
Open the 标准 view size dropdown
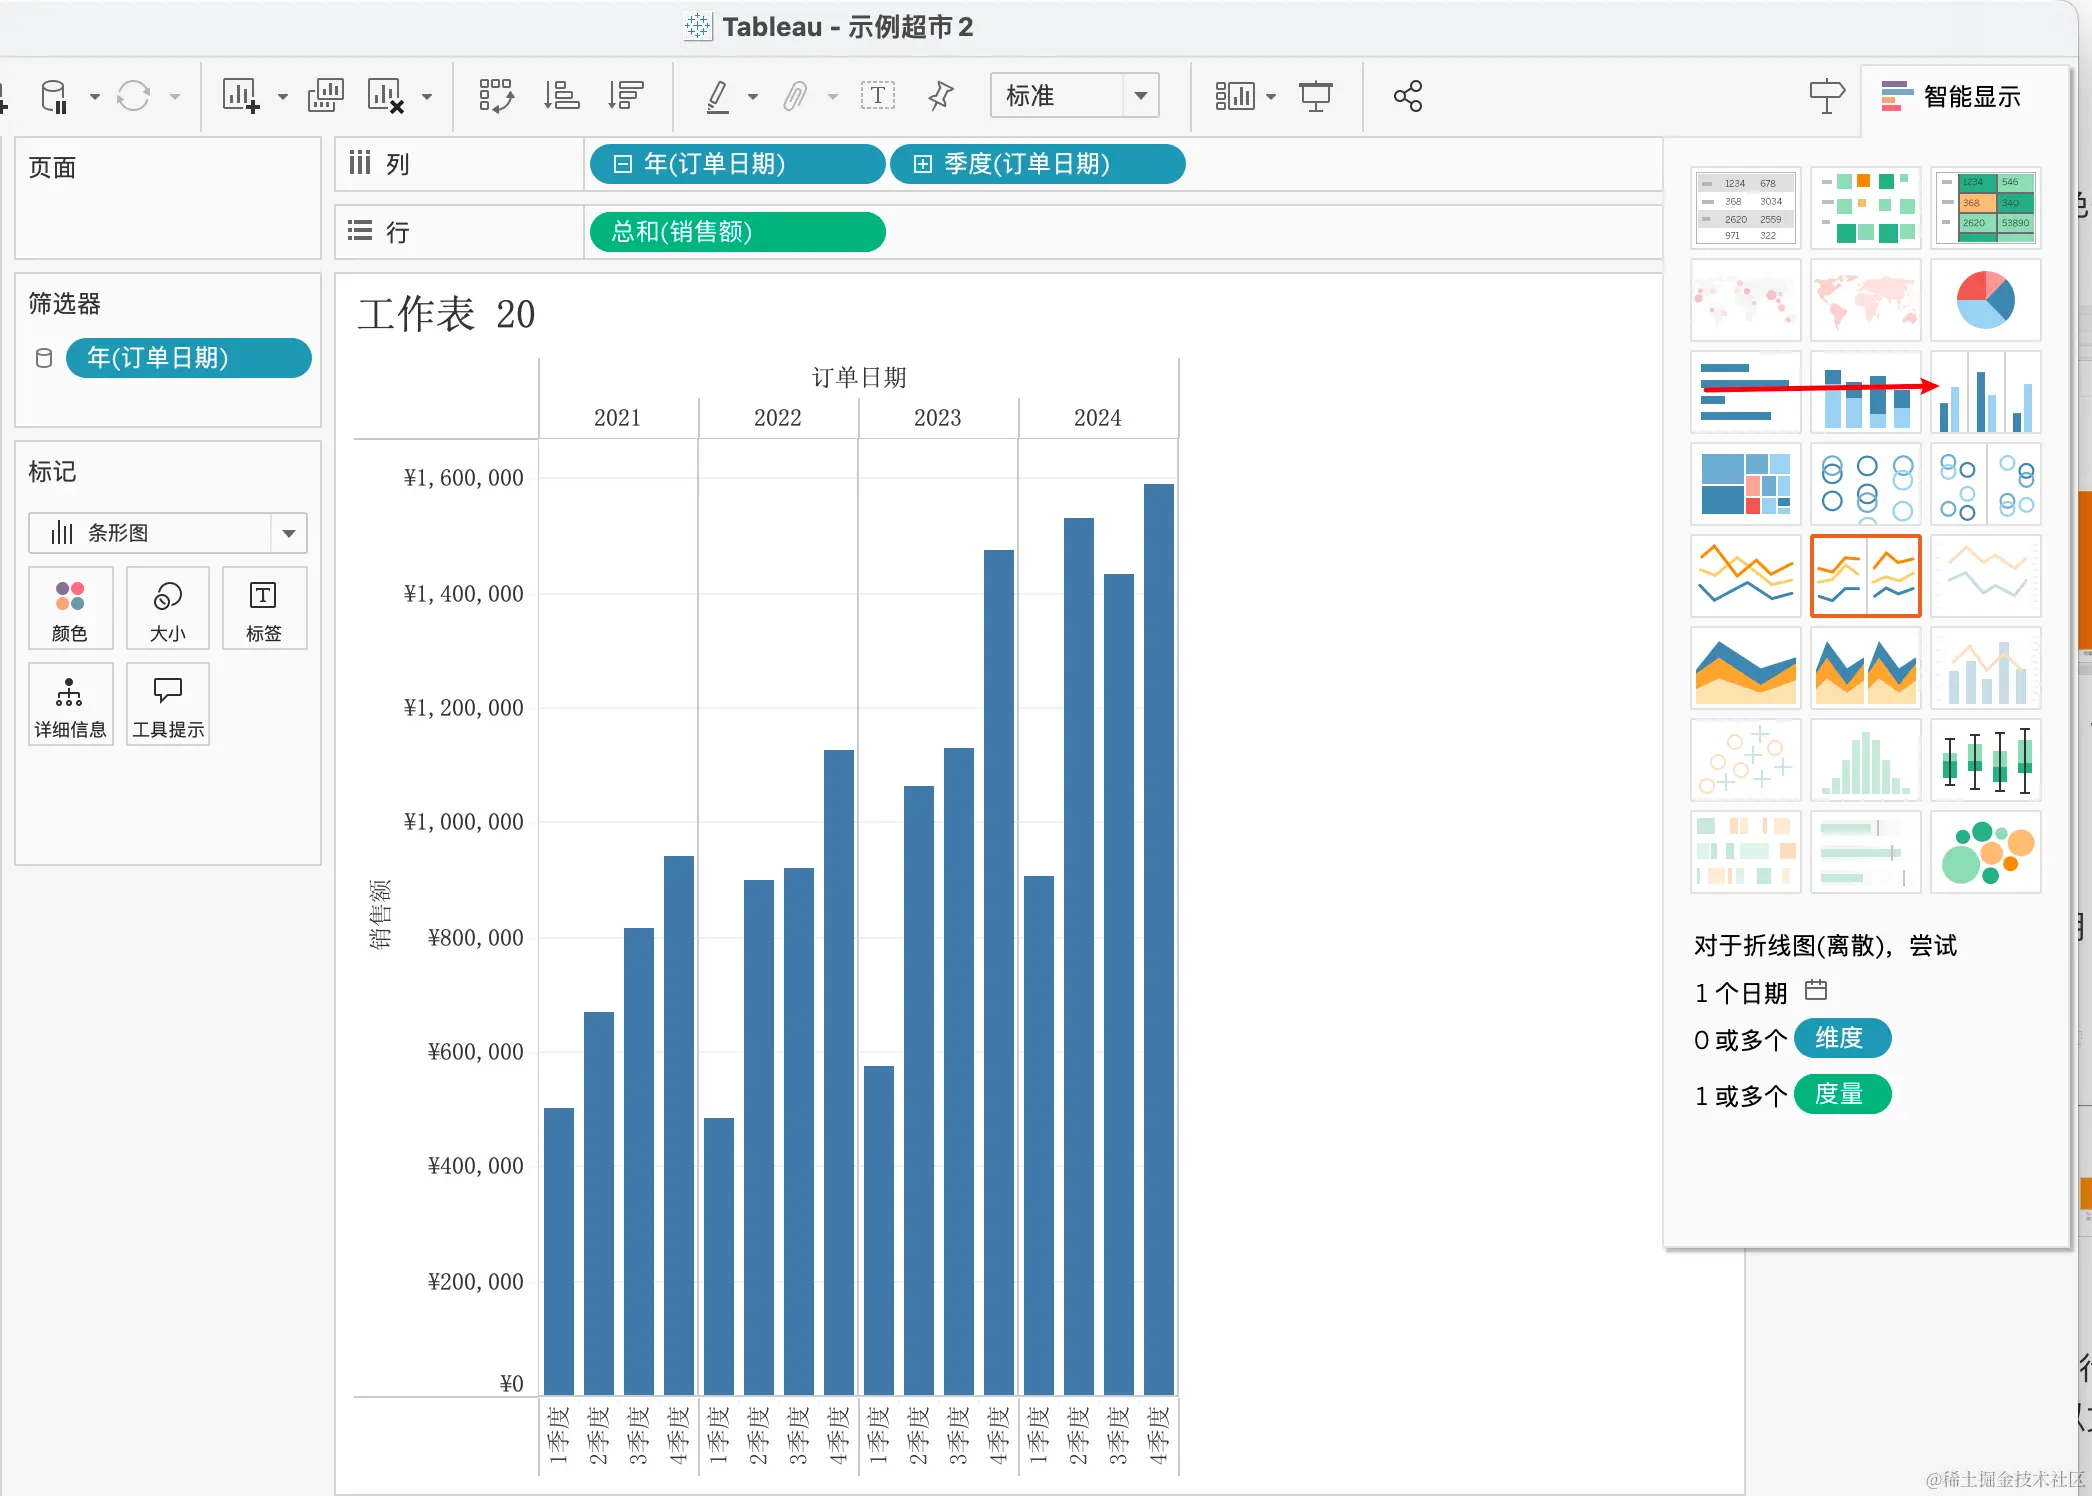1140,96
